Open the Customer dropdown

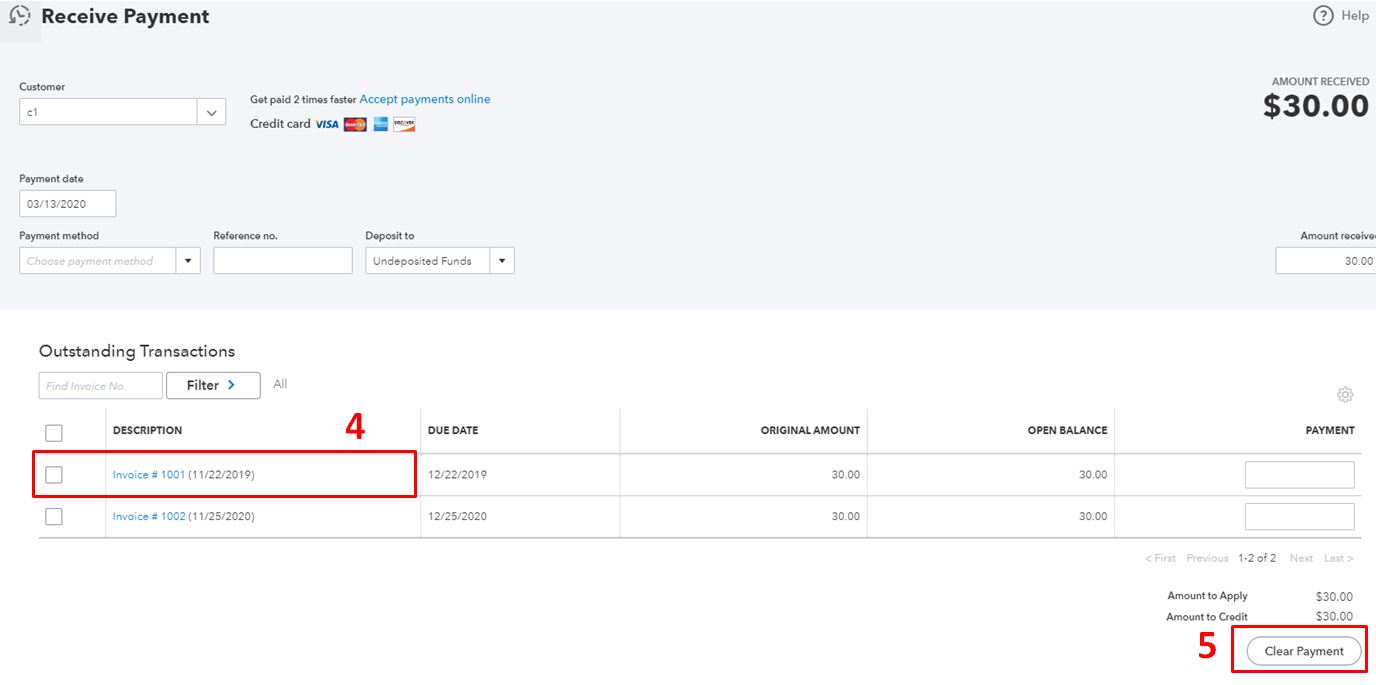point(210,112)
